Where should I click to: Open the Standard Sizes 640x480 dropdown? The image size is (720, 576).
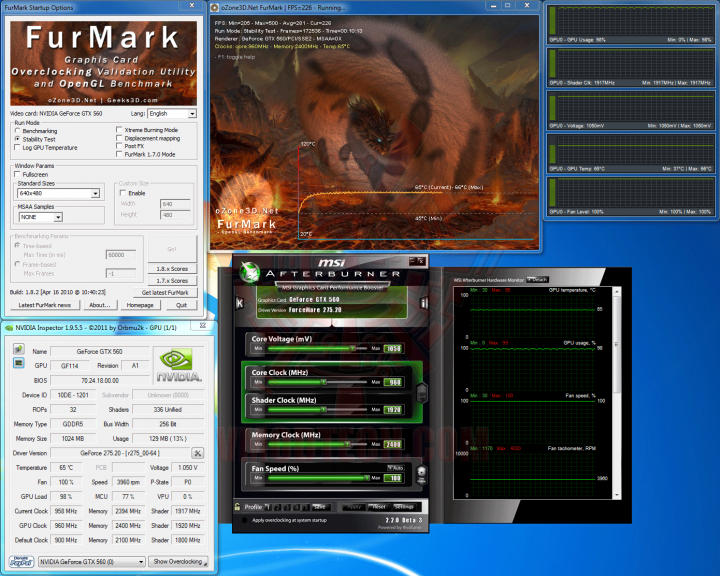95,193
